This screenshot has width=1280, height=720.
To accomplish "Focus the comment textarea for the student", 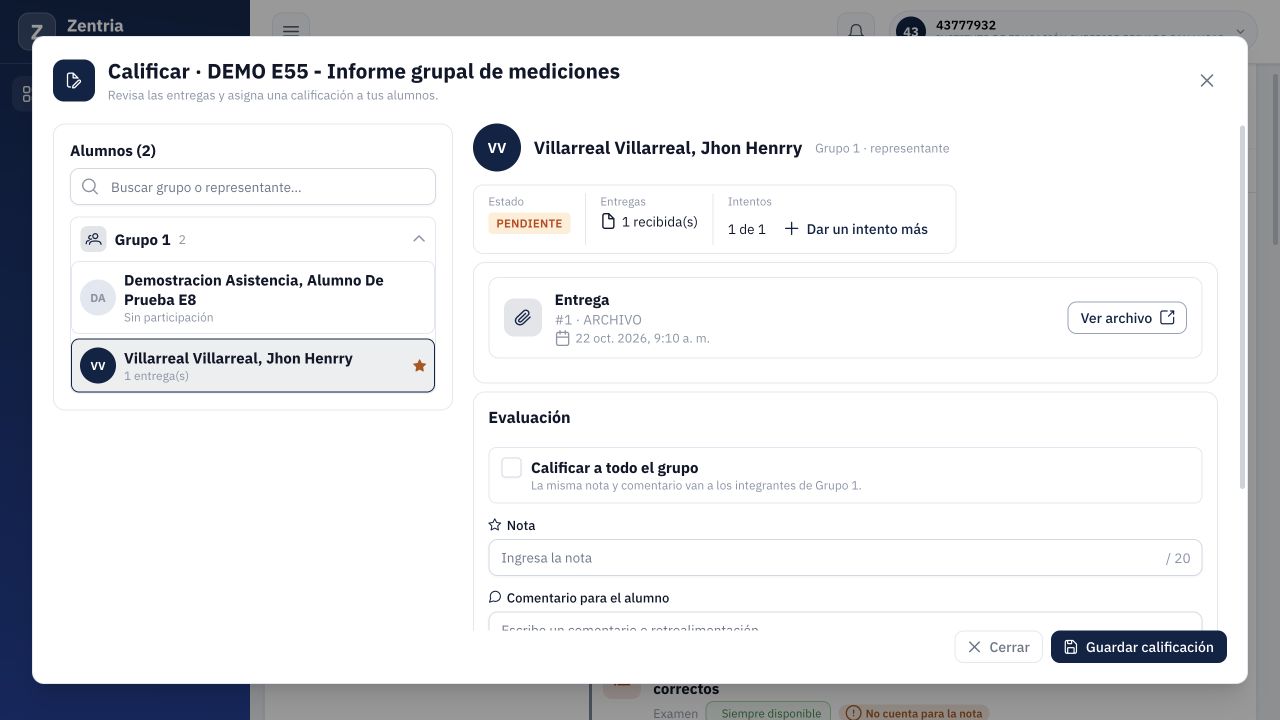I will 845,622.
